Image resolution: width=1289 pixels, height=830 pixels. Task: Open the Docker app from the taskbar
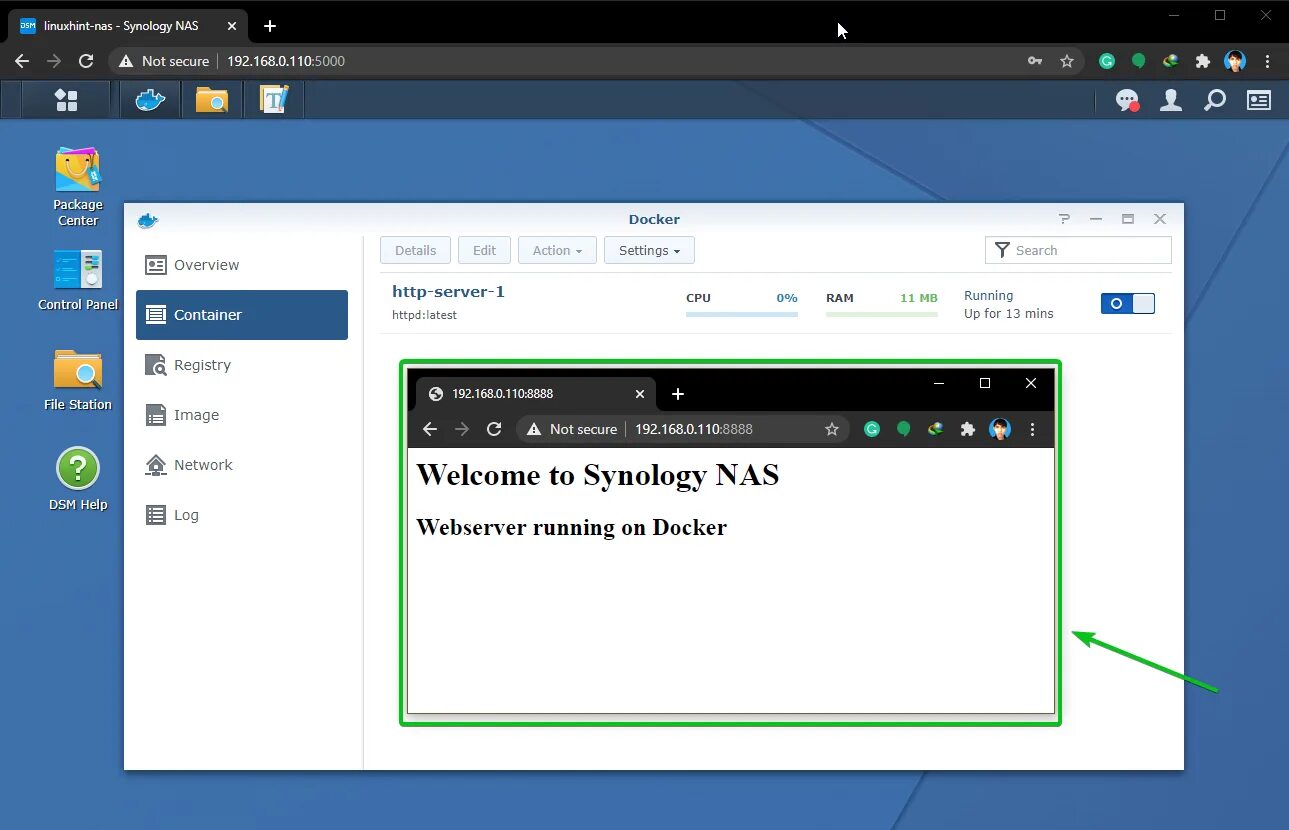click(150, 99)
